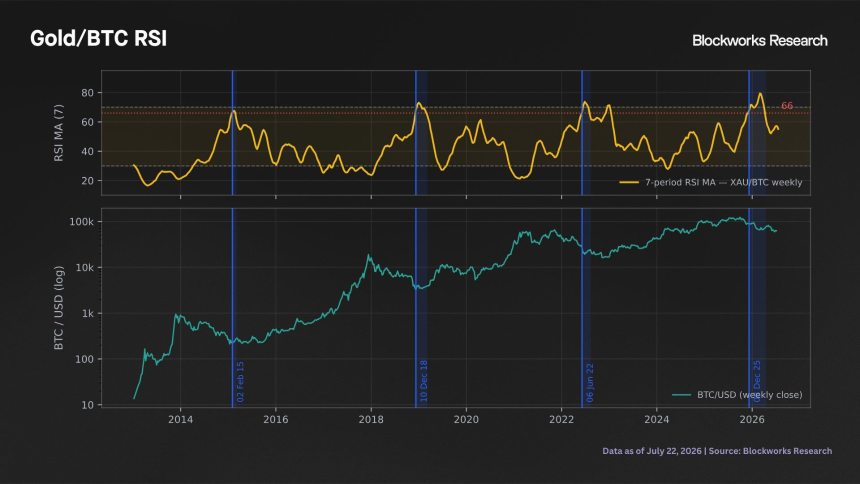Select the 06 Jun 22 vertical marker label
The height and width of the screenshot is (484, 860).
(590, 382)
